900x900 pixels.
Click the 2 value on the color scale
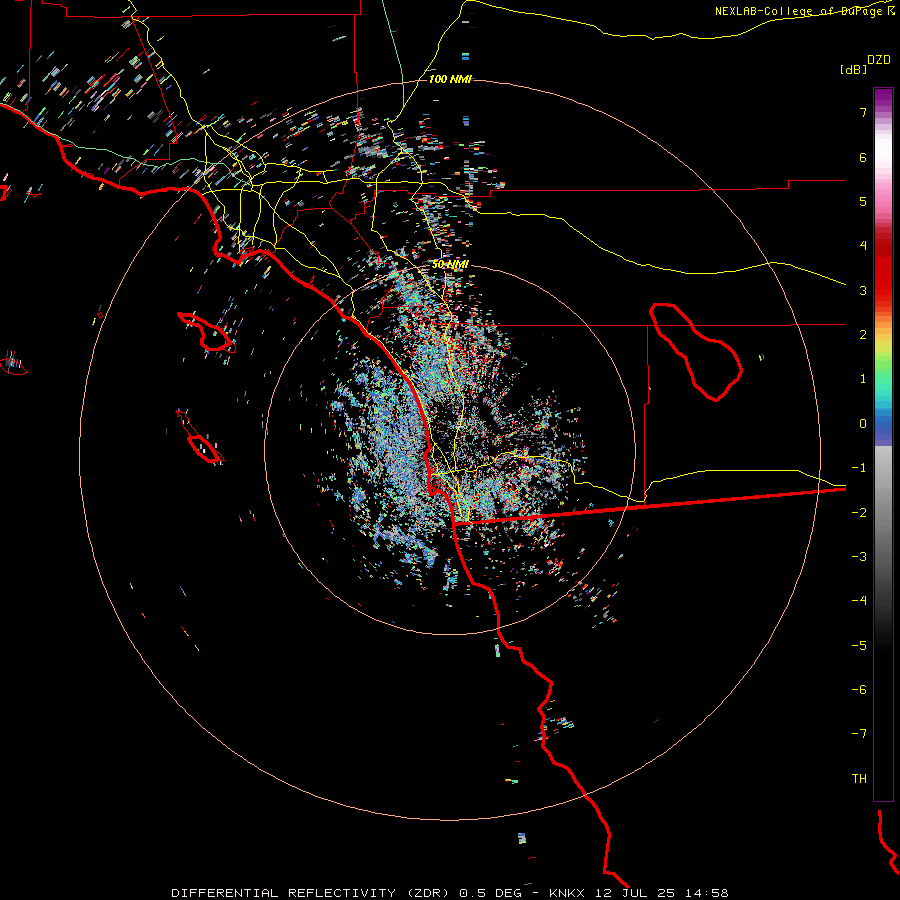(x=863, y=335)
